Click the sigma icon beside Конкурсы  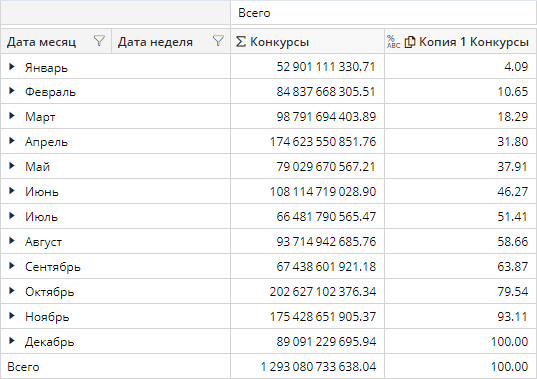pos(241,42)
